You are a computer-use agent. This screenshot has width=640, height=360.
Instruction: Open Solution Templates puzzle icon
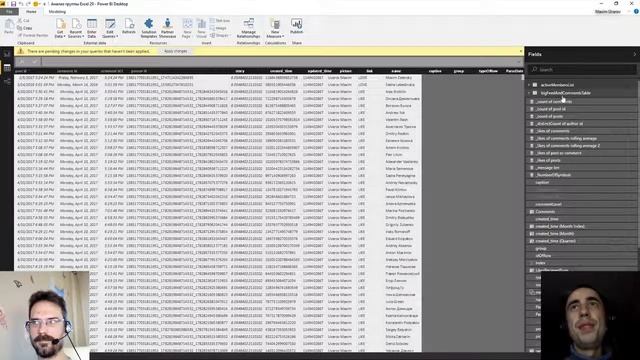(149, 23)
